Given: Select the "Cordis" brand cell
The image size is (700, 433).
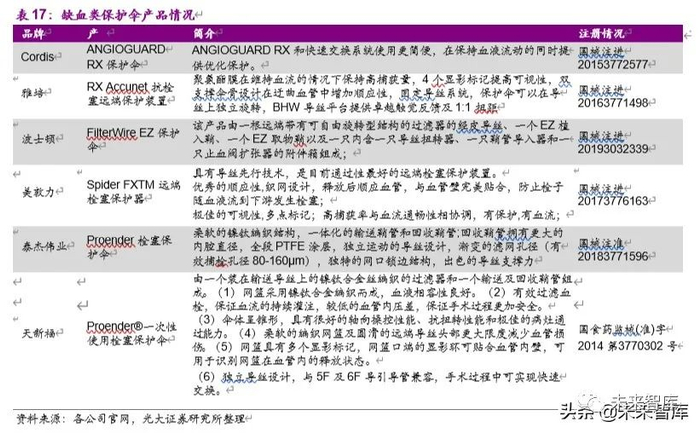Looking at the screenshot, I should 38,57.
